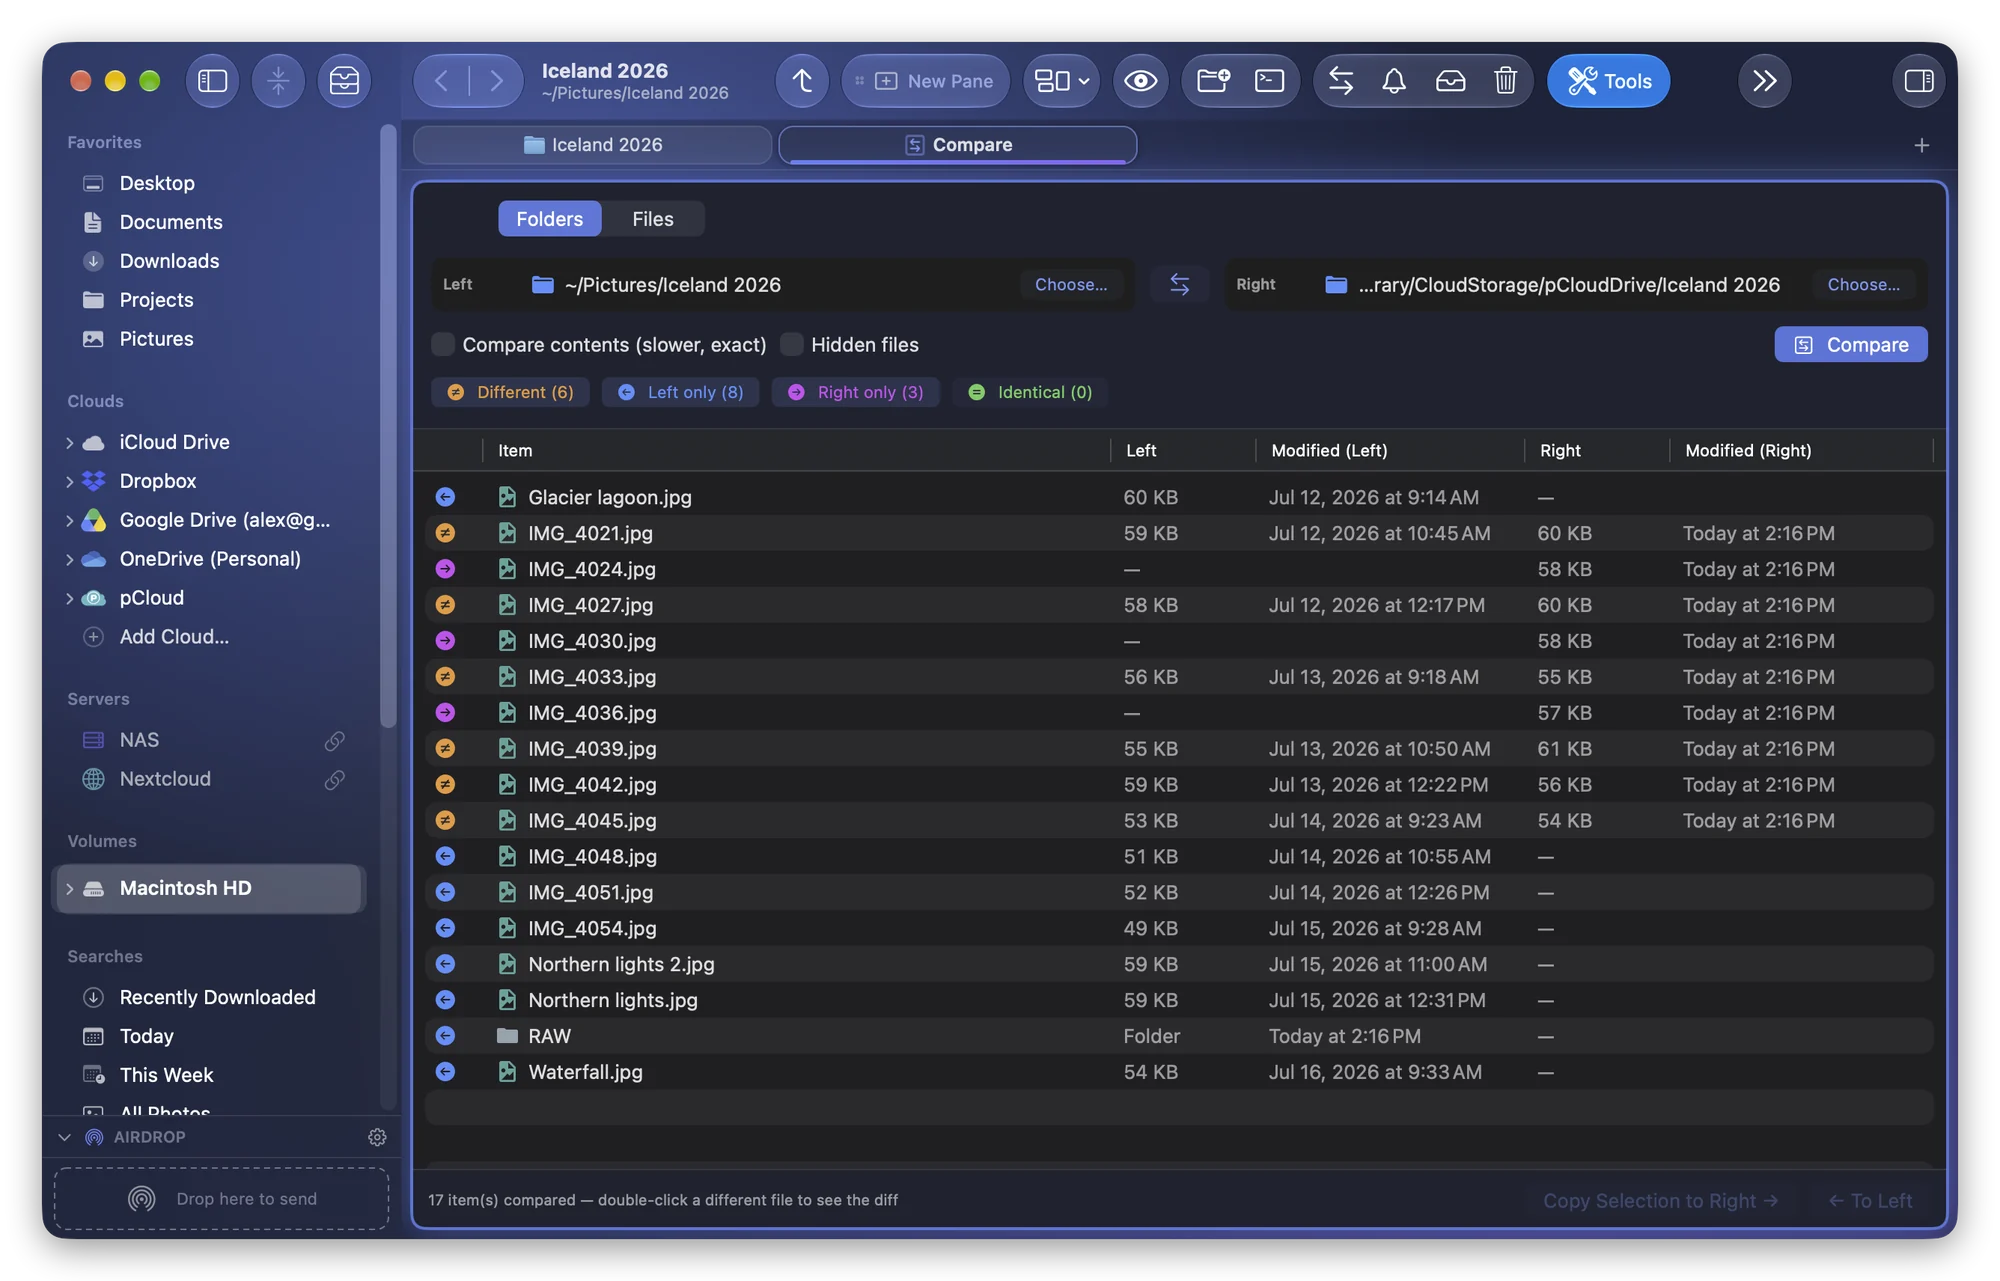Click the sidebar scrollbar

tap(388, 427)
